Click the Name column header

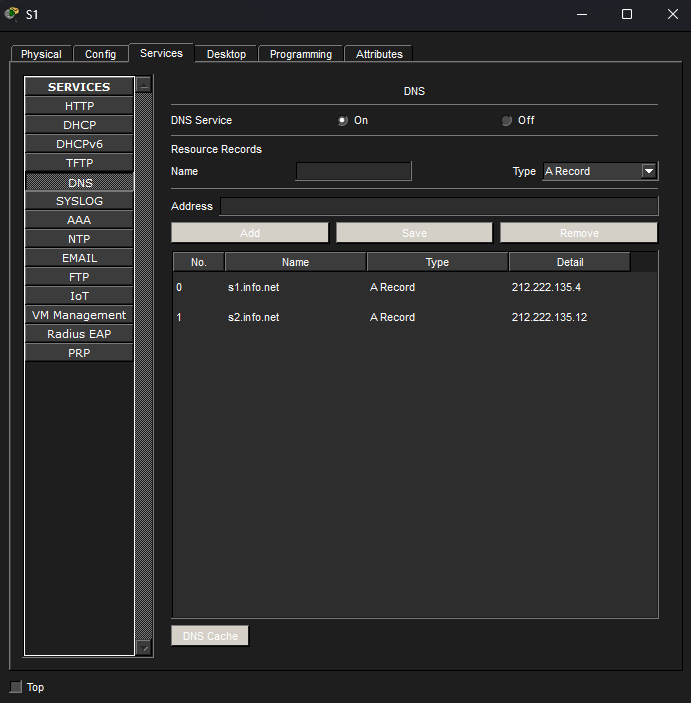(x=296, y=262)
